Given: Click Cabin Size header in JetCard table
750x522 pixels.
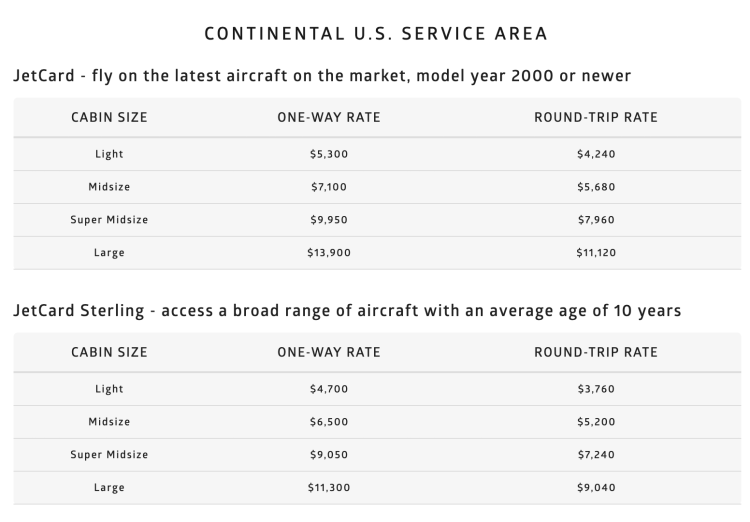Looking at the screenshot, I should click(x=109, y=118).
